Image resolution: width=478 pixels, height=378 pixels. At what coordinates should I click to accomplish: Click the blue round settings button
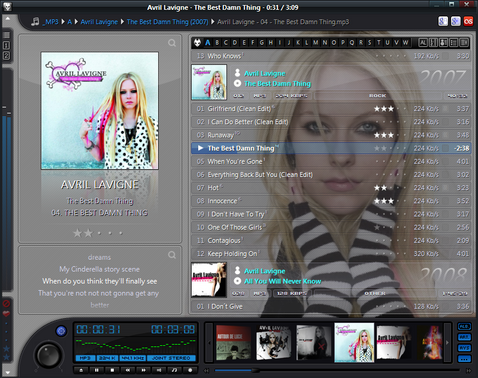click(x=61, y=331)
